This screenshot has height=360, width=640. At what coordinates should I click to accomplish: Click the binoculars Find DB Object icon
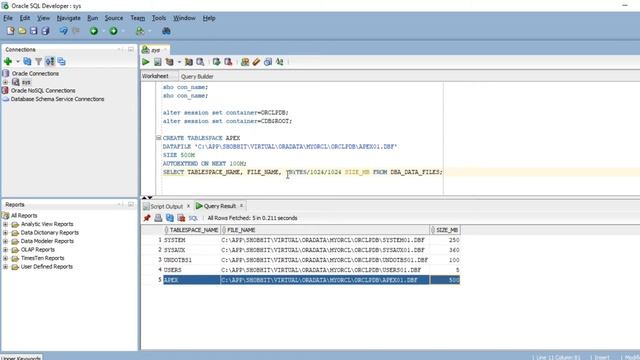tap(166, 31)
